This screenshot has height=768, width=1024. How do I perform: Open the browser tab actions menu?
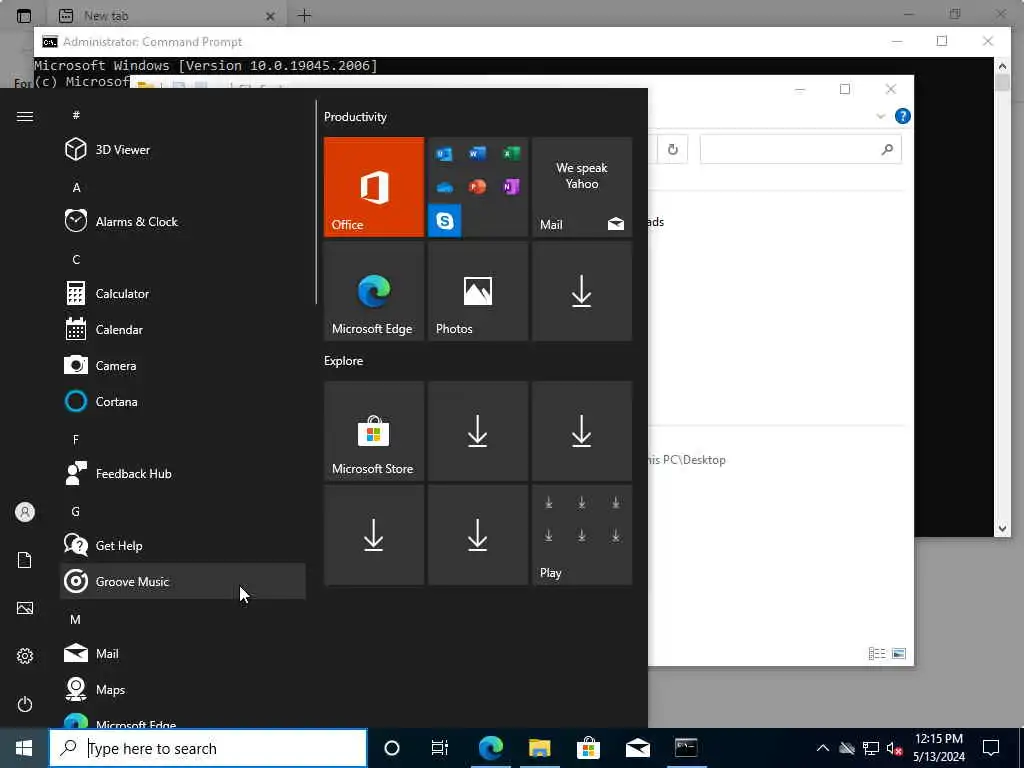(x=24, y=16)
